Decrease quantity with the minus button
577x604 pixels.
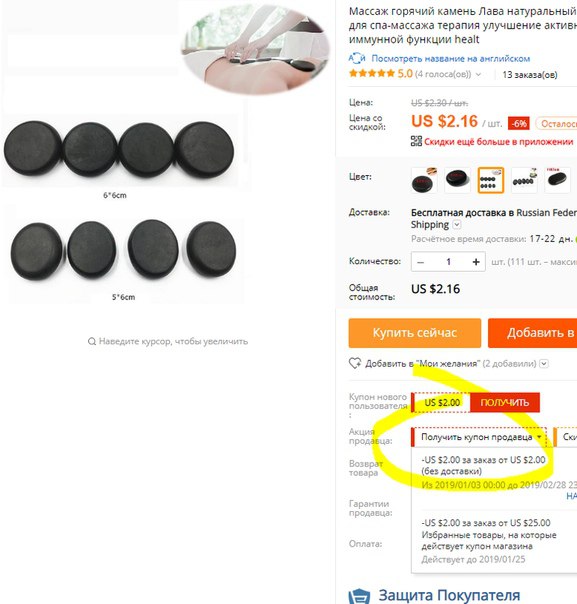click(x=420, y=262)
